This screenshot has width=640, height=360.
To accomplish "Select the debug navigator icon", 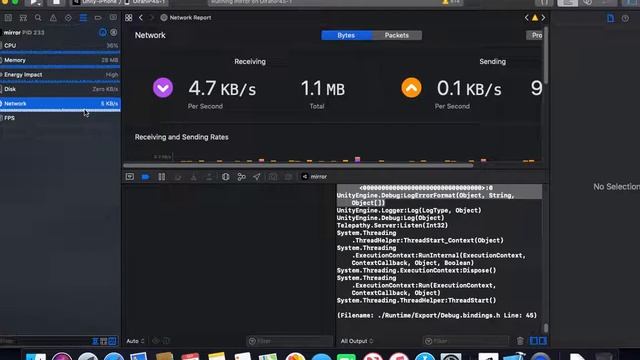I will (83, 18).
